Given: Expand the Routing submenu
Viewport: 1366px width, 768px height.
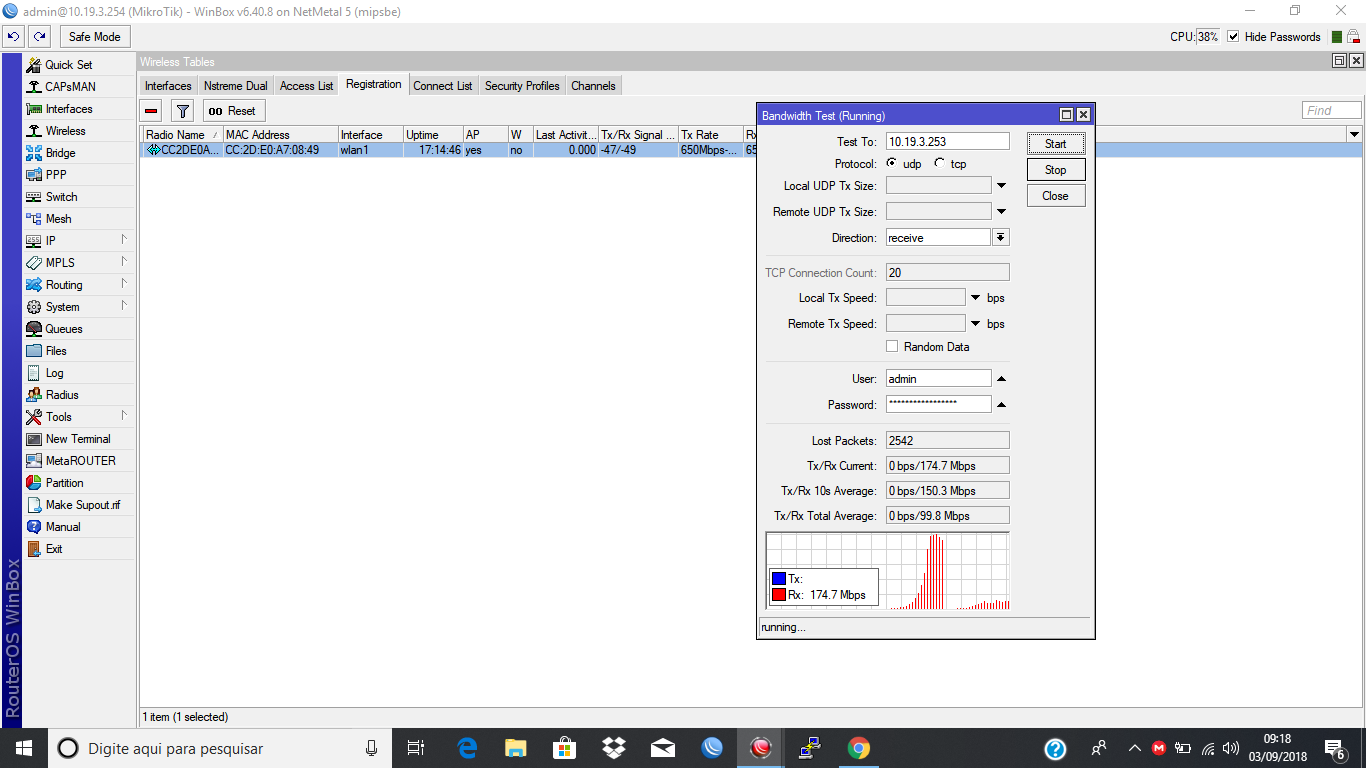Looking at the screenshot, I should 124,284.
